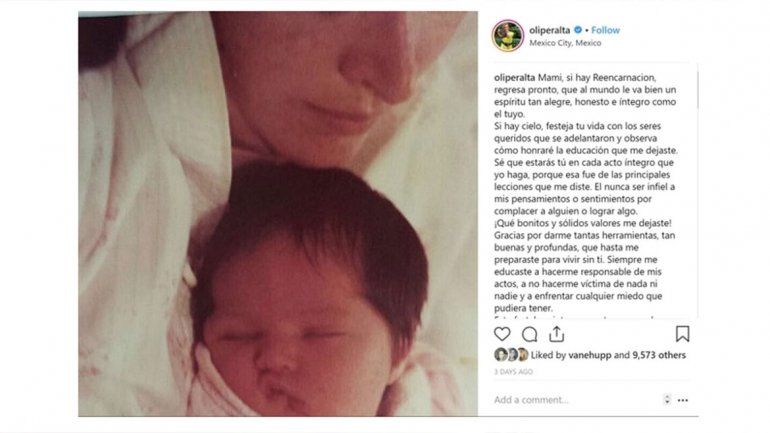The height and width of the screenshot is (433, 770).
Task: Open comments via speech bubble icon
Action: click(529, 334)
